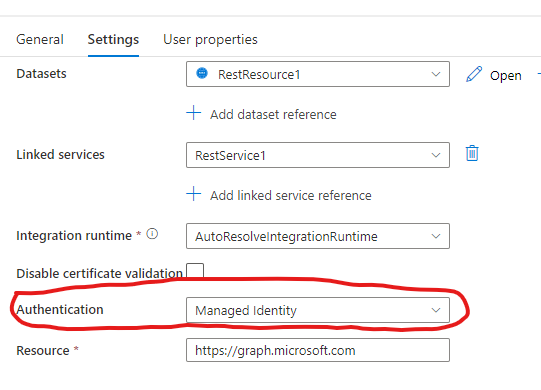The image size is (541, 390).
Task: Click the Disable certificate validation label
Action: 99,273
